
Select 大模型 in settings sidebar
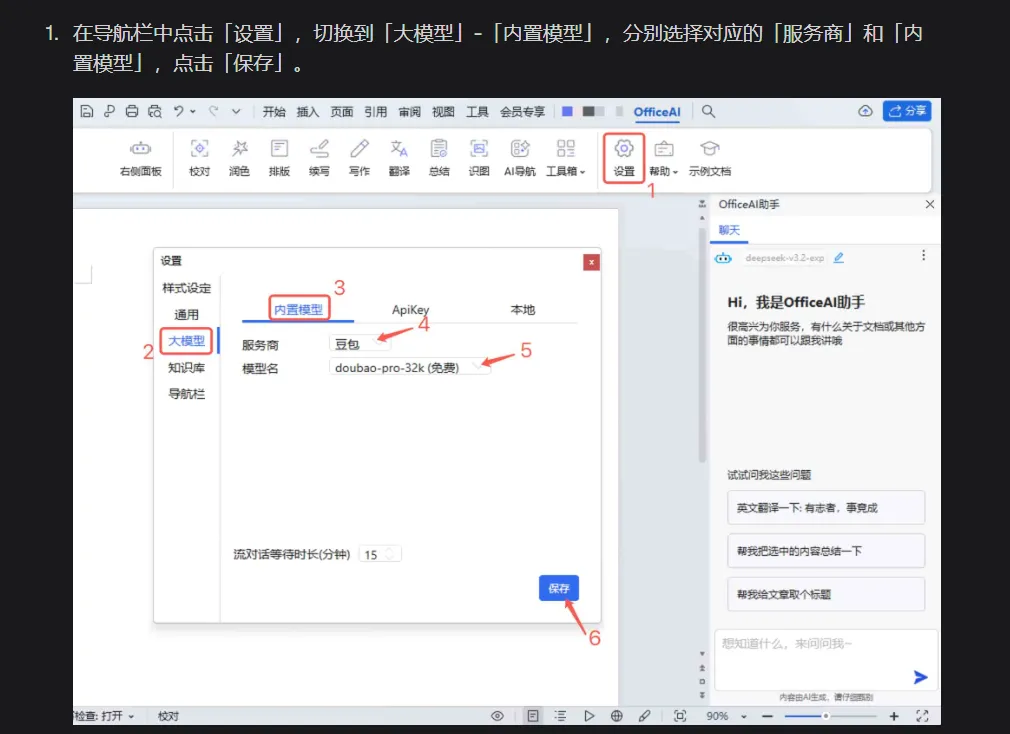186,341
